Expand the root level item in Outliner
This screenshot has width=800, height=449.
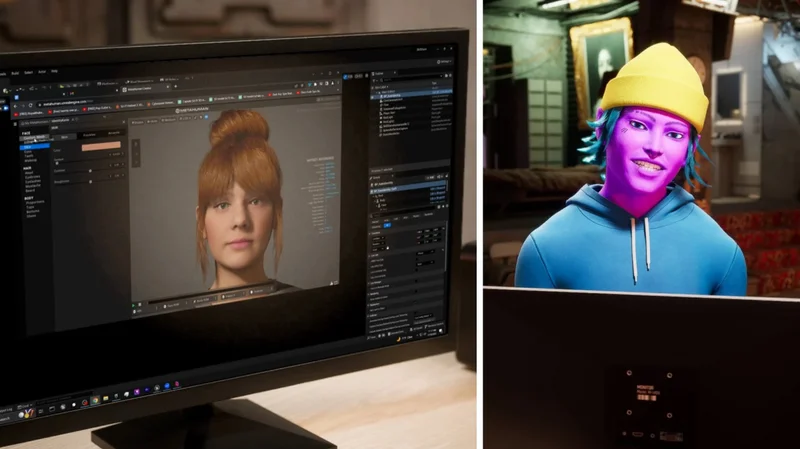click(373, 87)
